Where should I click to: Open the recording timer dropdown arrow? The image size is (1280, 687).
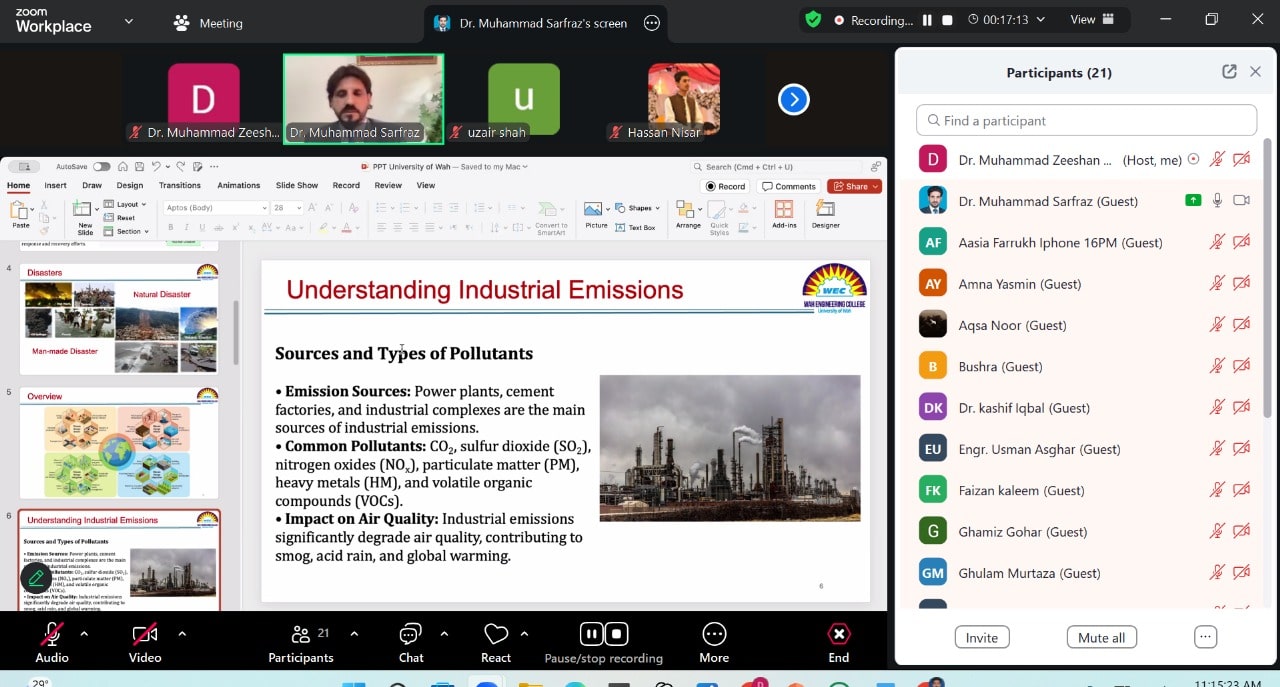(1041, 20)
